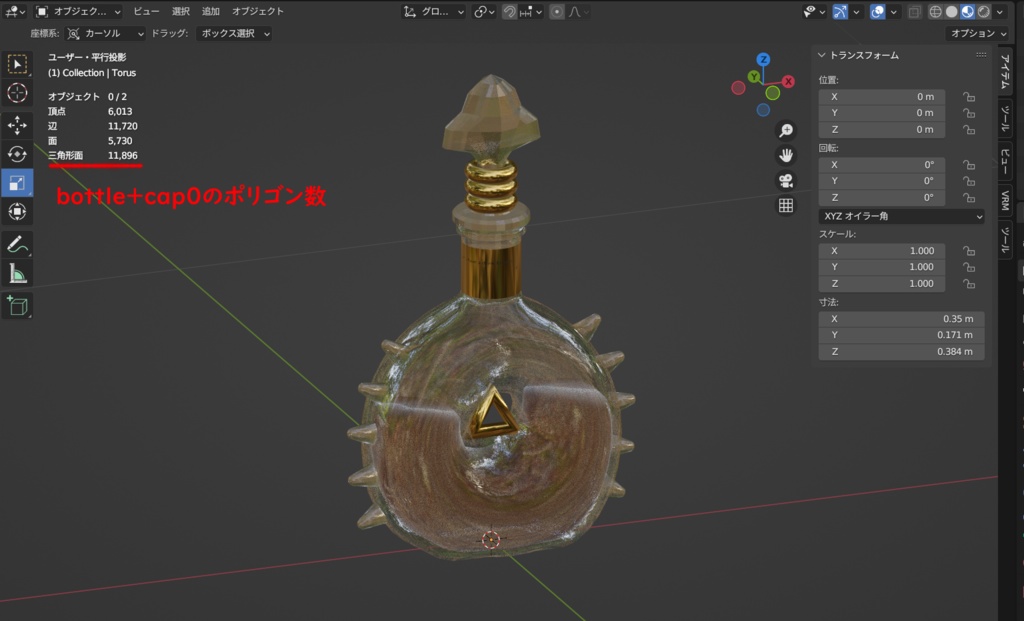The image size is (1024, 621).
Task: Click dimensions X field 0.35 m
Action: [x=901, y=319]
